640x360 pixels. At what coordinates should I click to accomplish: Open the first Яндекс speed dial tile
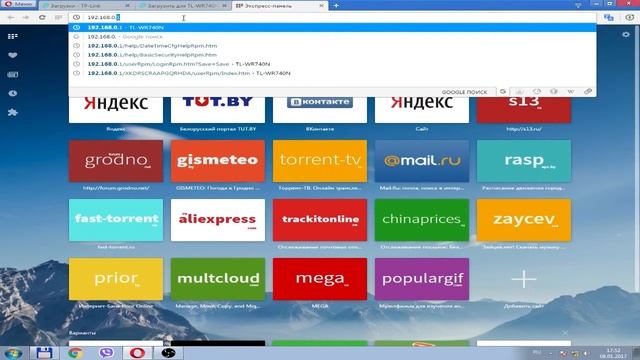(116, 109)
